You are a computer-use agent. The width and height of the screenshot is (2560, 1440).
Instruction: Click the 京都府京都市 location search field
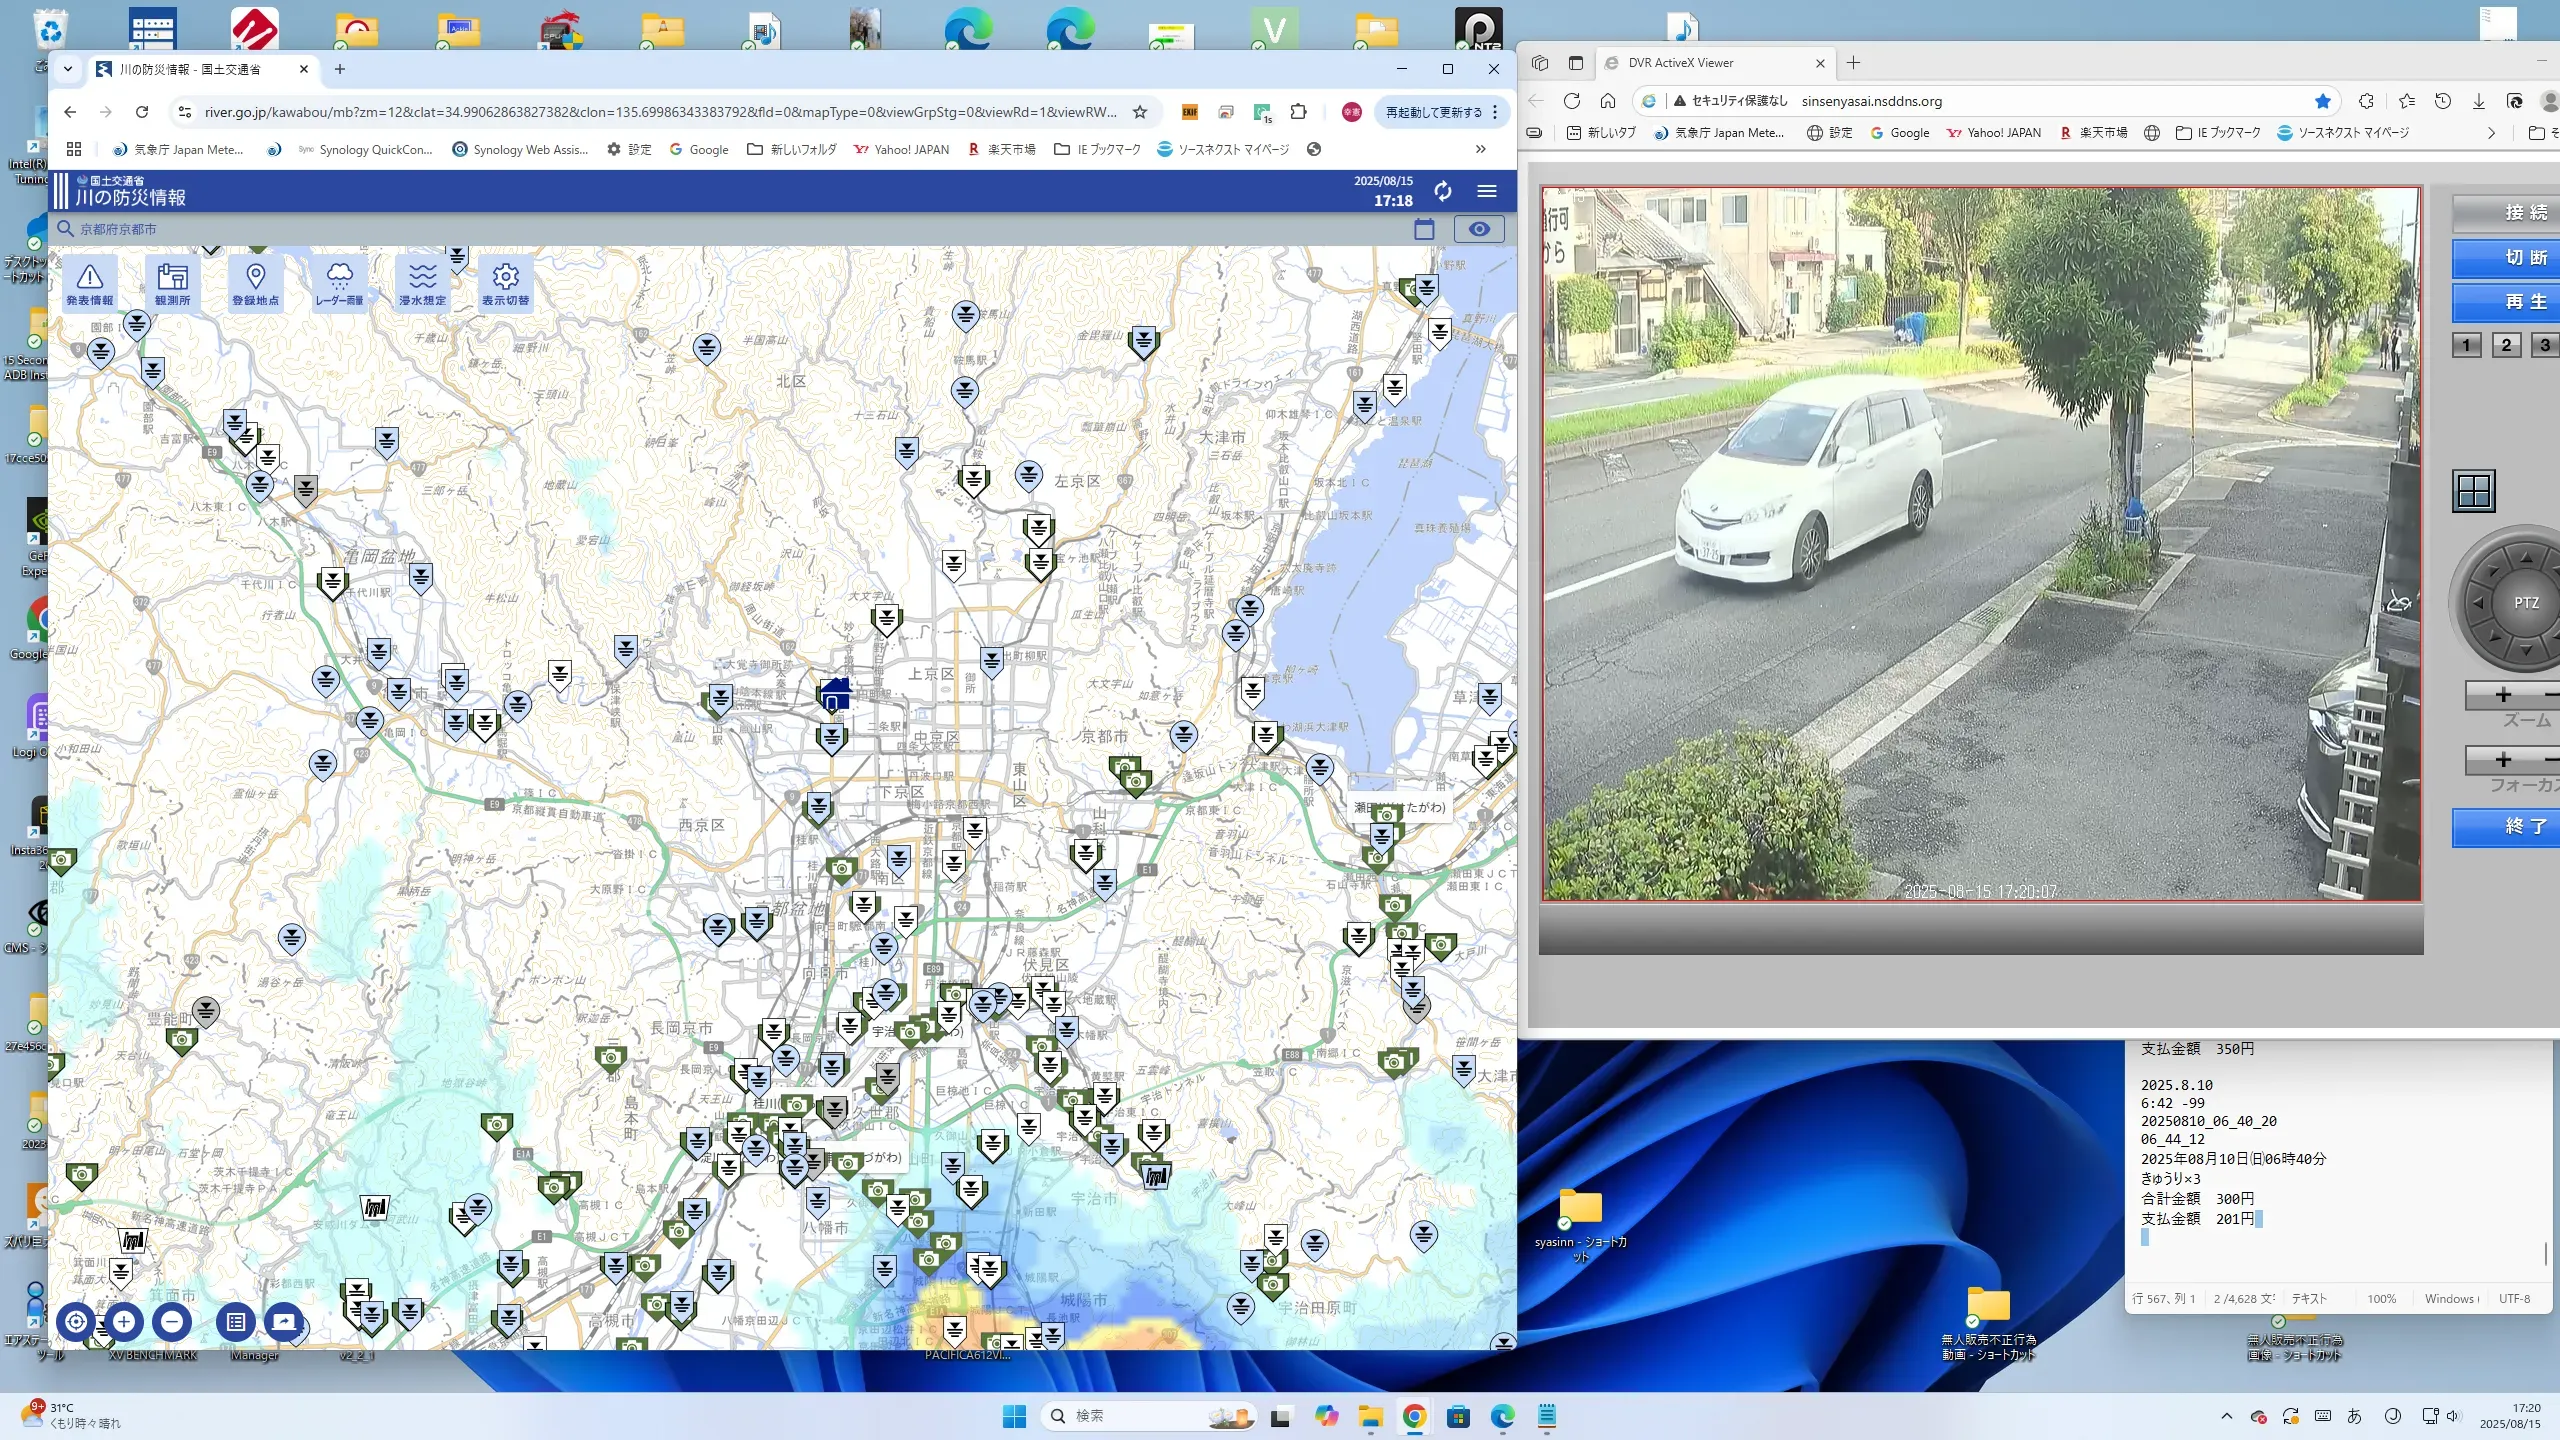(118, 229)
